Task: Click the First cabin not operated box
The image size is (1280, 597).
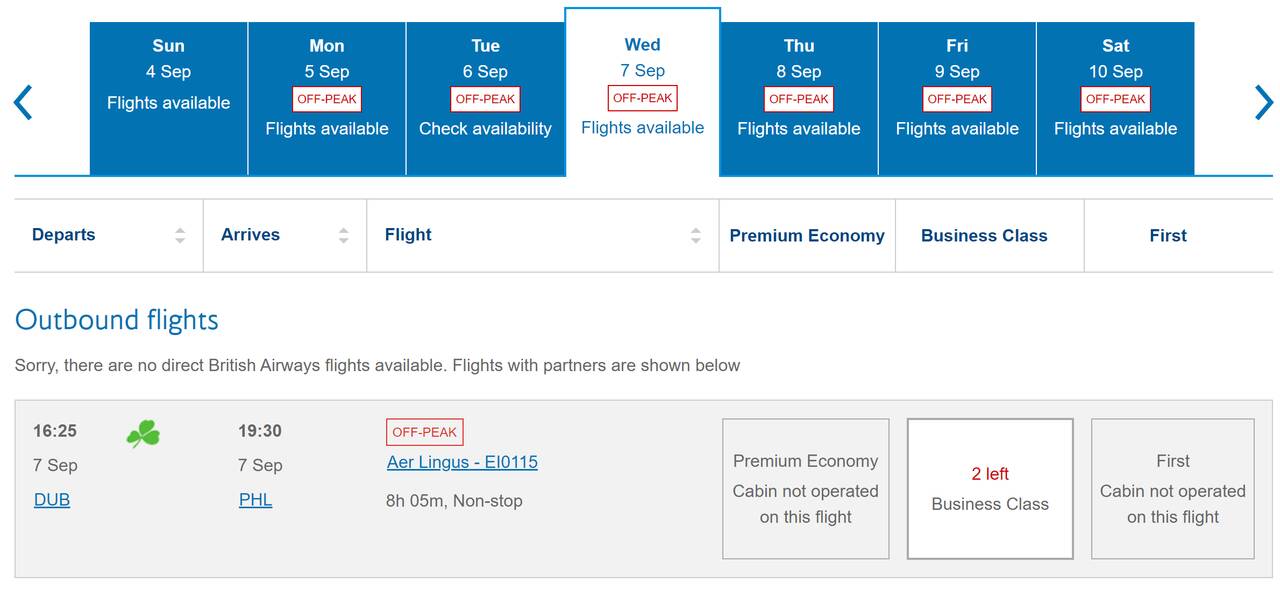Action: [1172, 489]
